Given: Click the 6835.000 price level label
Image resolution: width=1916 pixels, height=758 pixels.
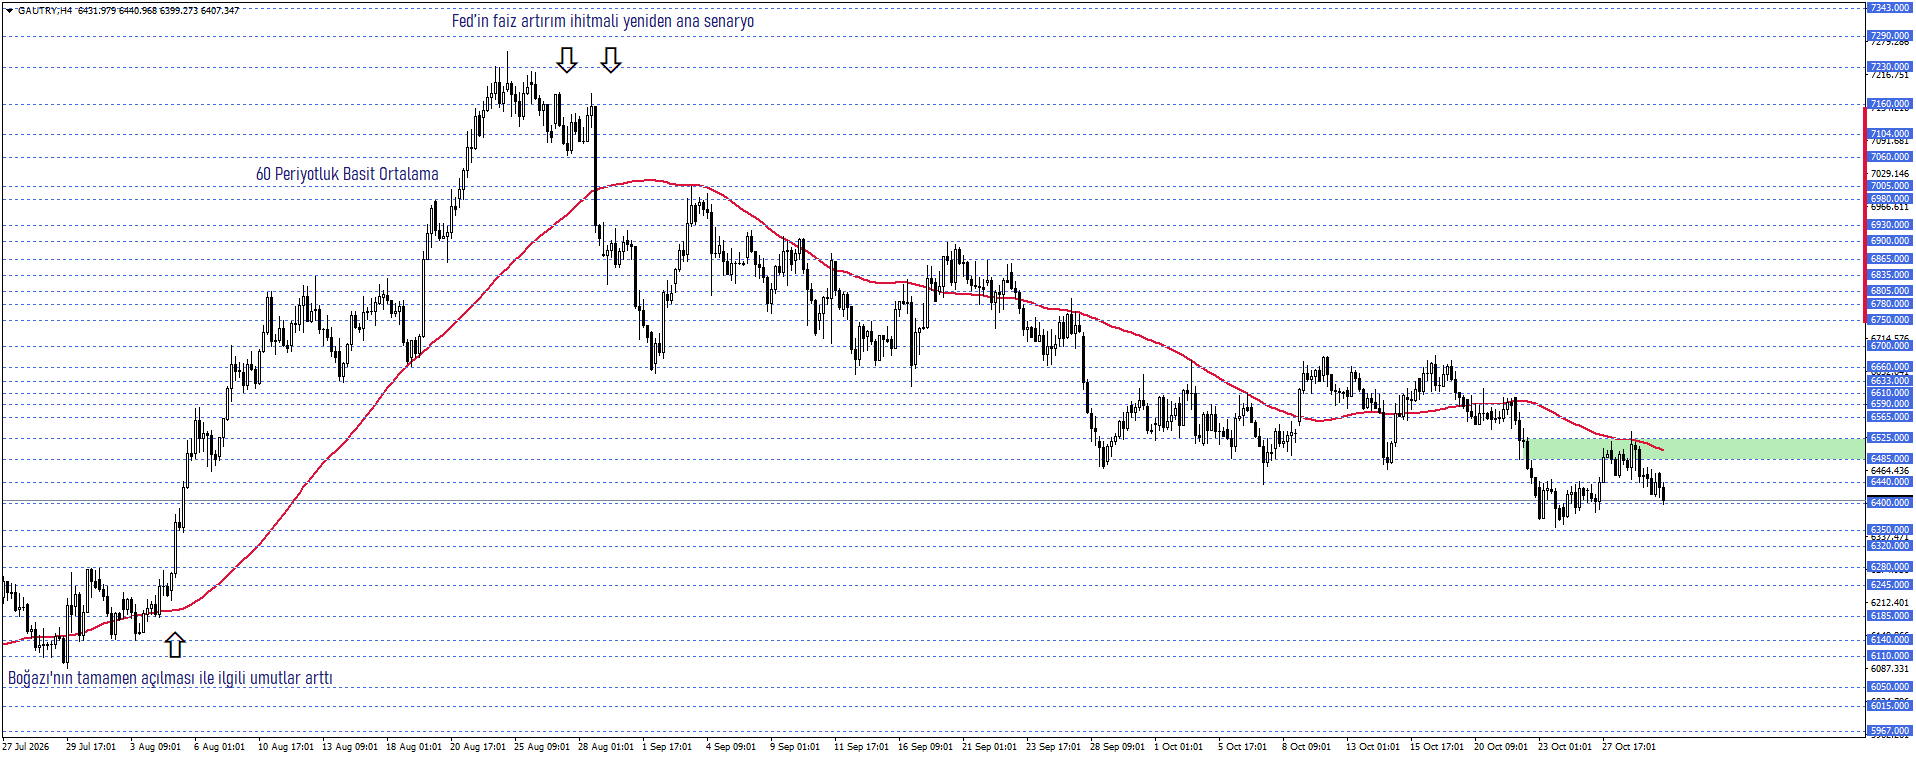Looking at the screenshot, I should 1889,275.
